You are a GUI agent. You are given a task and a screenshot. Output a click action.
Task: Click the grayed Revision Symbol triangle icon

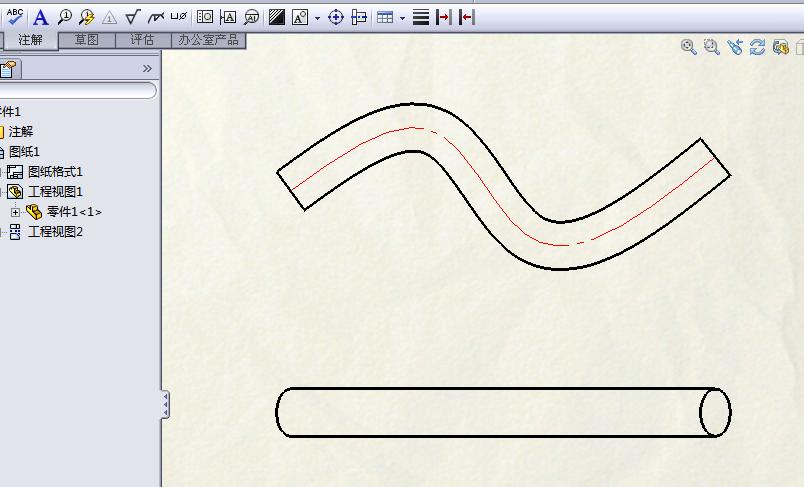109,18
